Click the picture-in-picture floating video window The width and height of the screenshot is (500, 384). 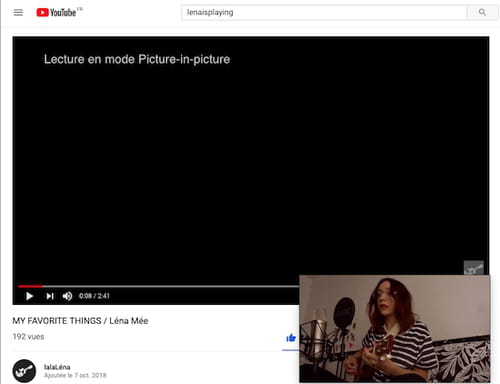[395, 329]
